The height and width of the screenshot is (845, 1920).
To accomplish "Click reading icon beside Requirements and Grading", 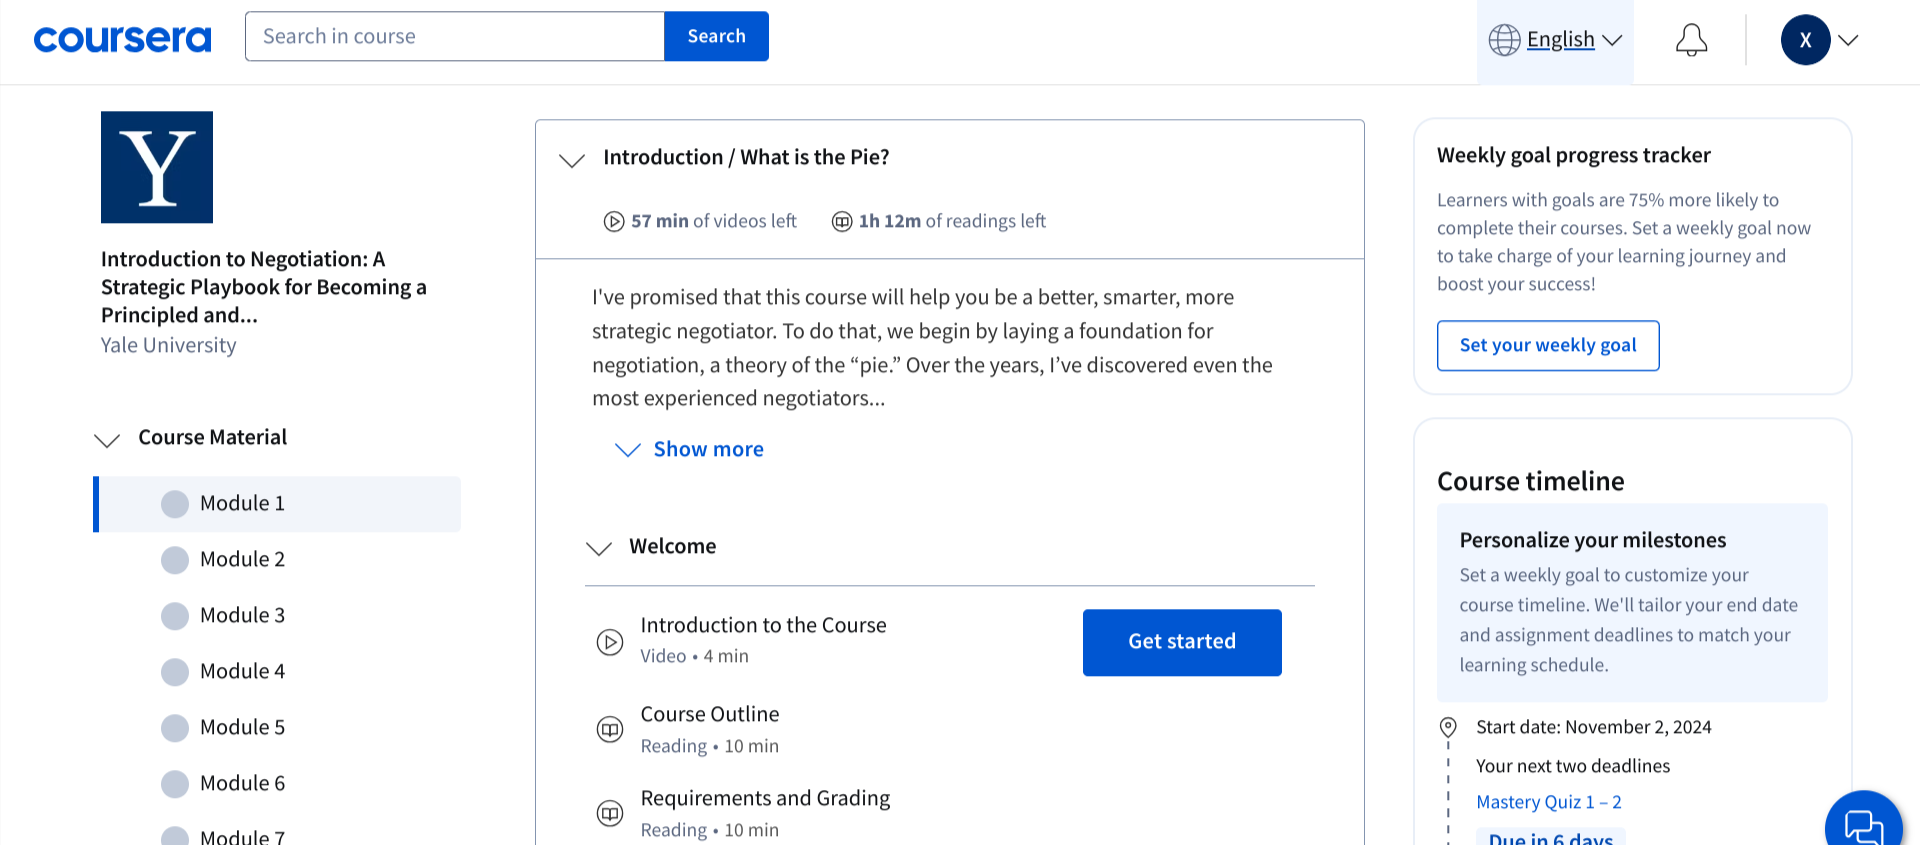I will [610, 814].
